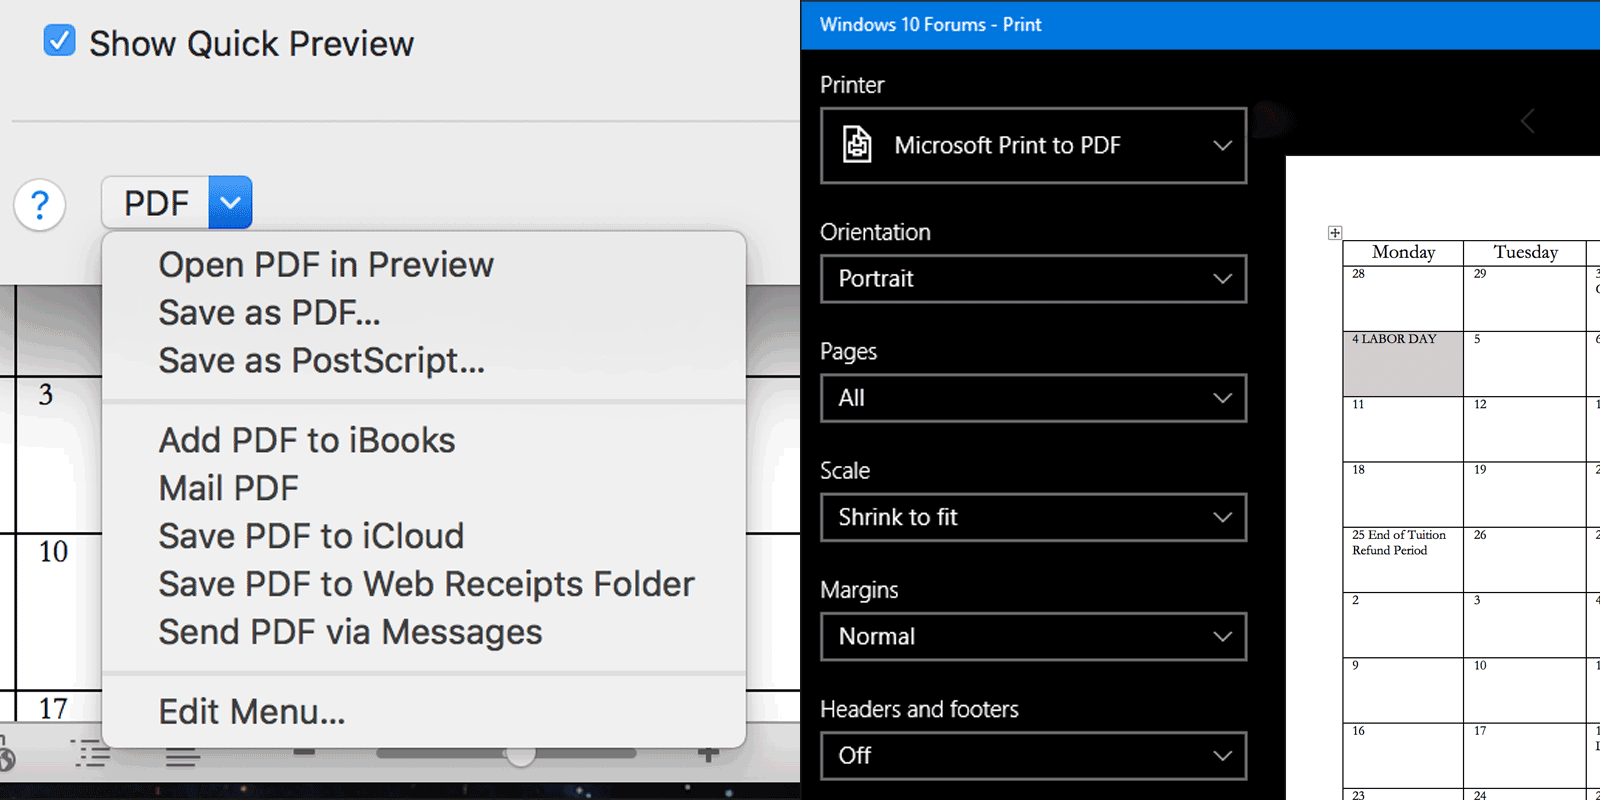Click day 3 in the Mac calendar document

46,395
